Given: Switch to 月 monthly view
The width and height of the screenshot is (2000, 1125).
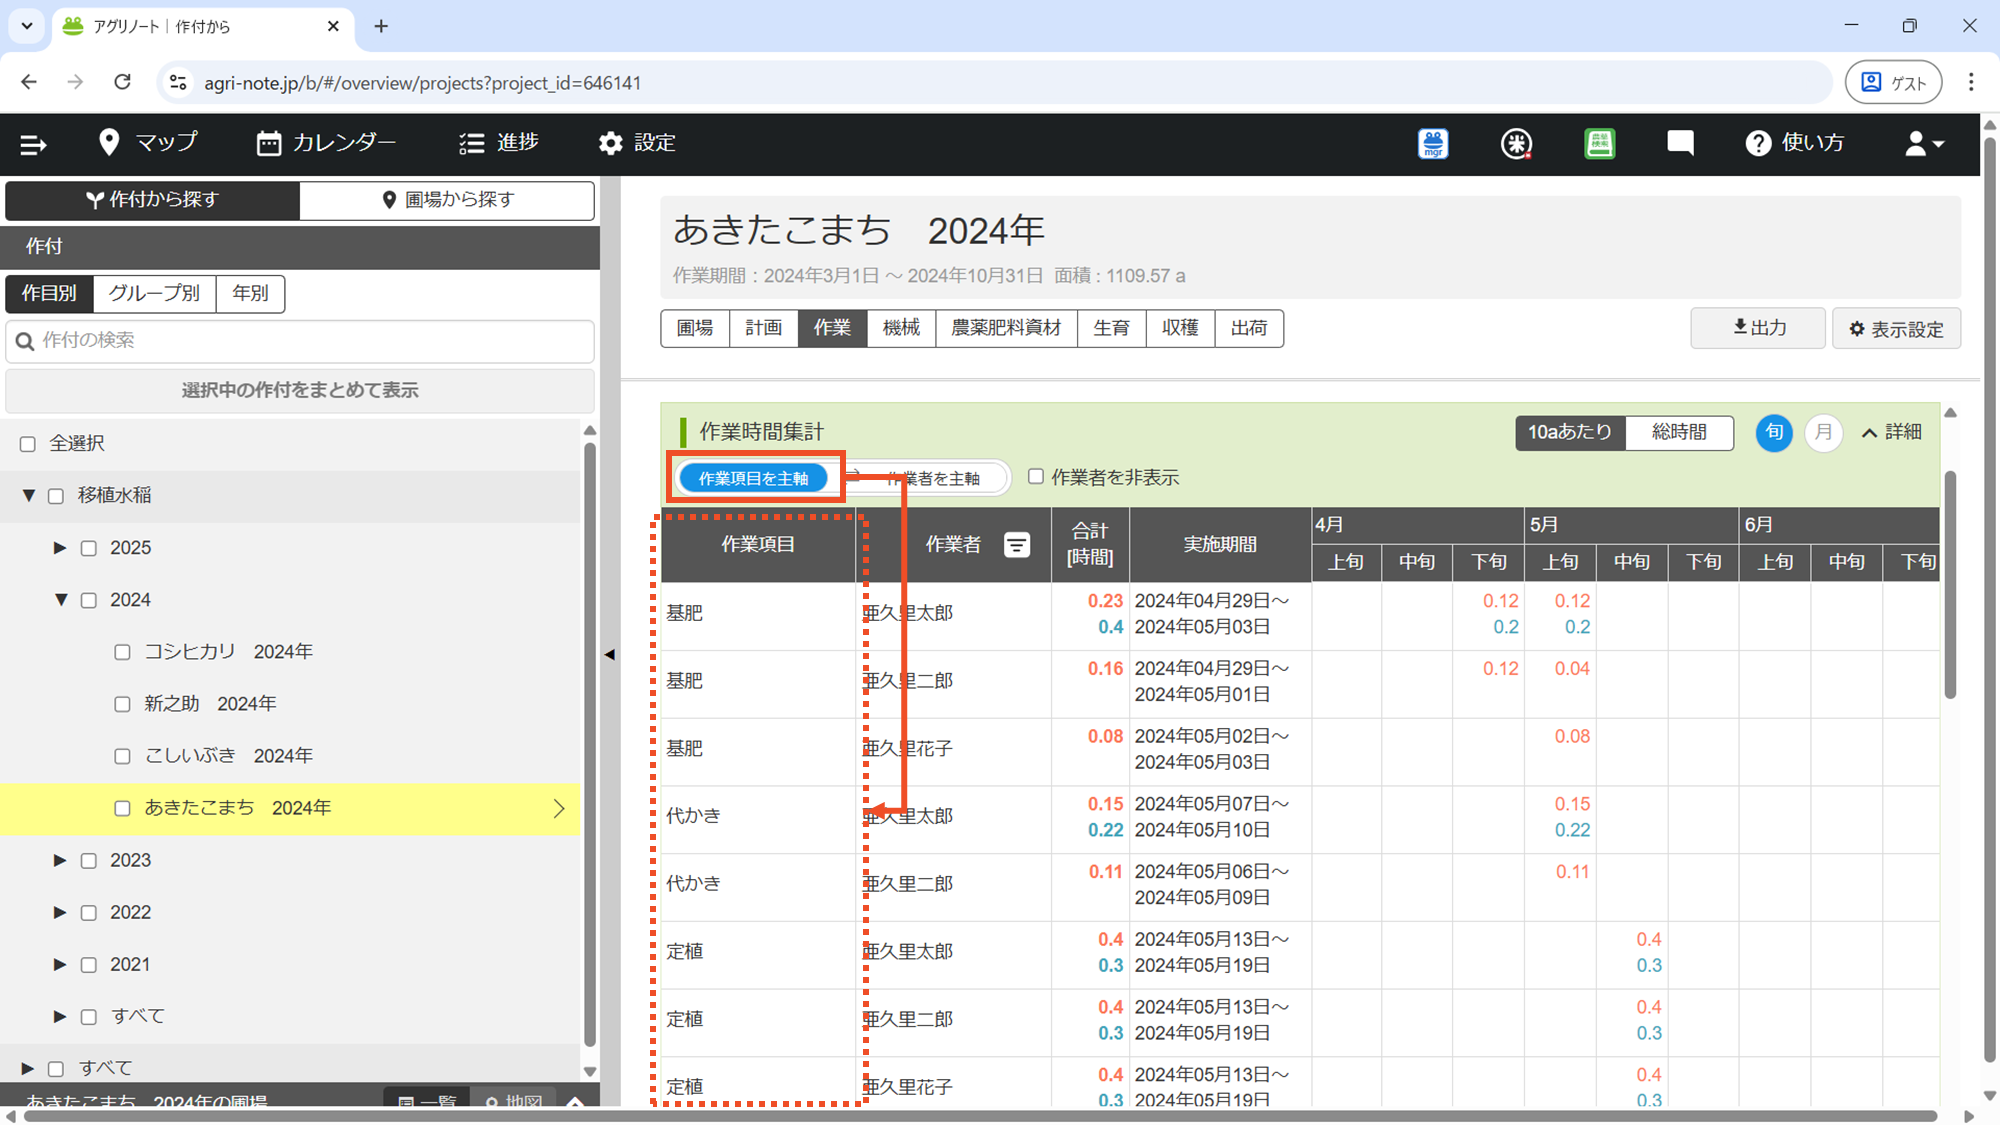Looking at the screenshot, I should click(x=1823, y=432).
